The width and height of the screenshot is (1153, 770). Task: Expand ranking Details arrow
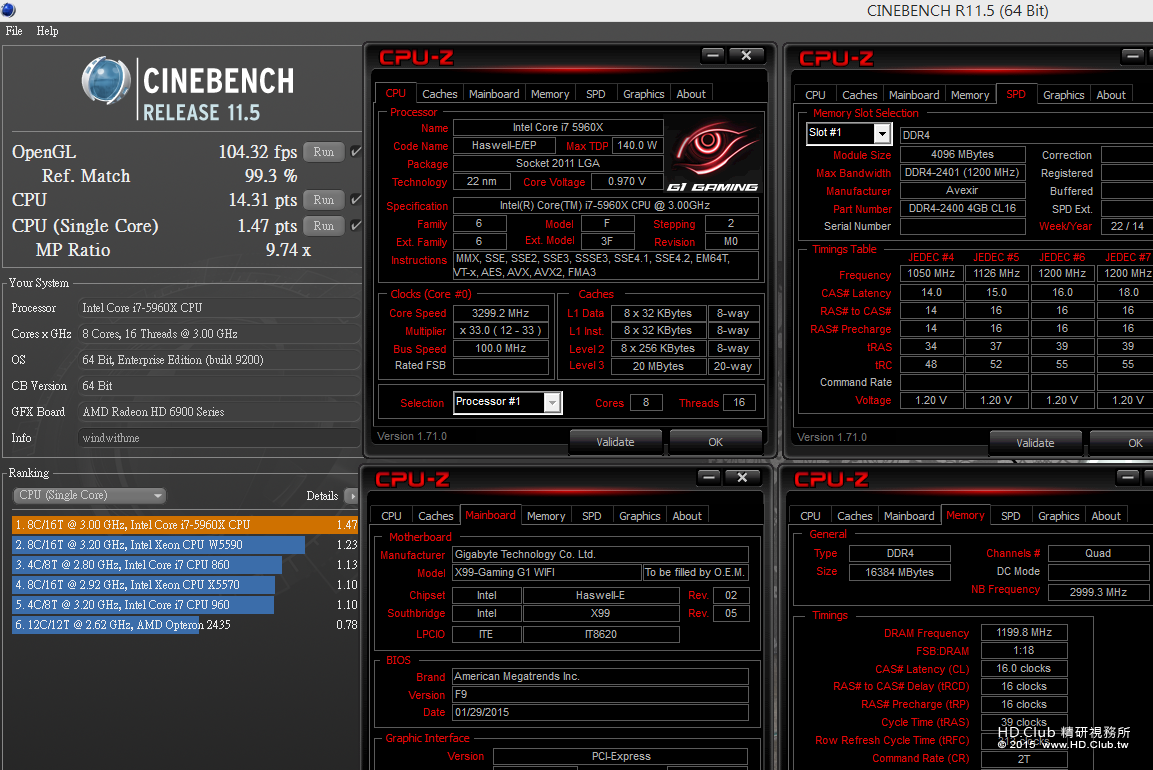point(351,496)
